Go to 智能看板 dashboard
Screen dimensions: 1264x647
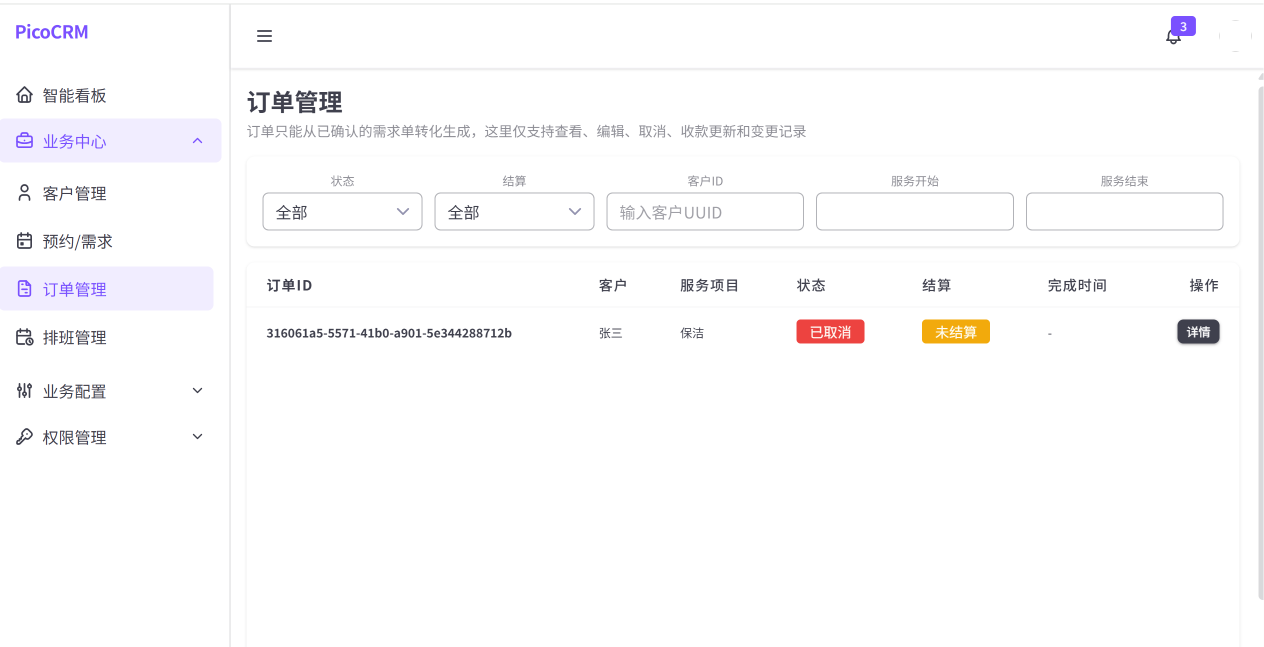pyautogui.click(x=107, y=95)
